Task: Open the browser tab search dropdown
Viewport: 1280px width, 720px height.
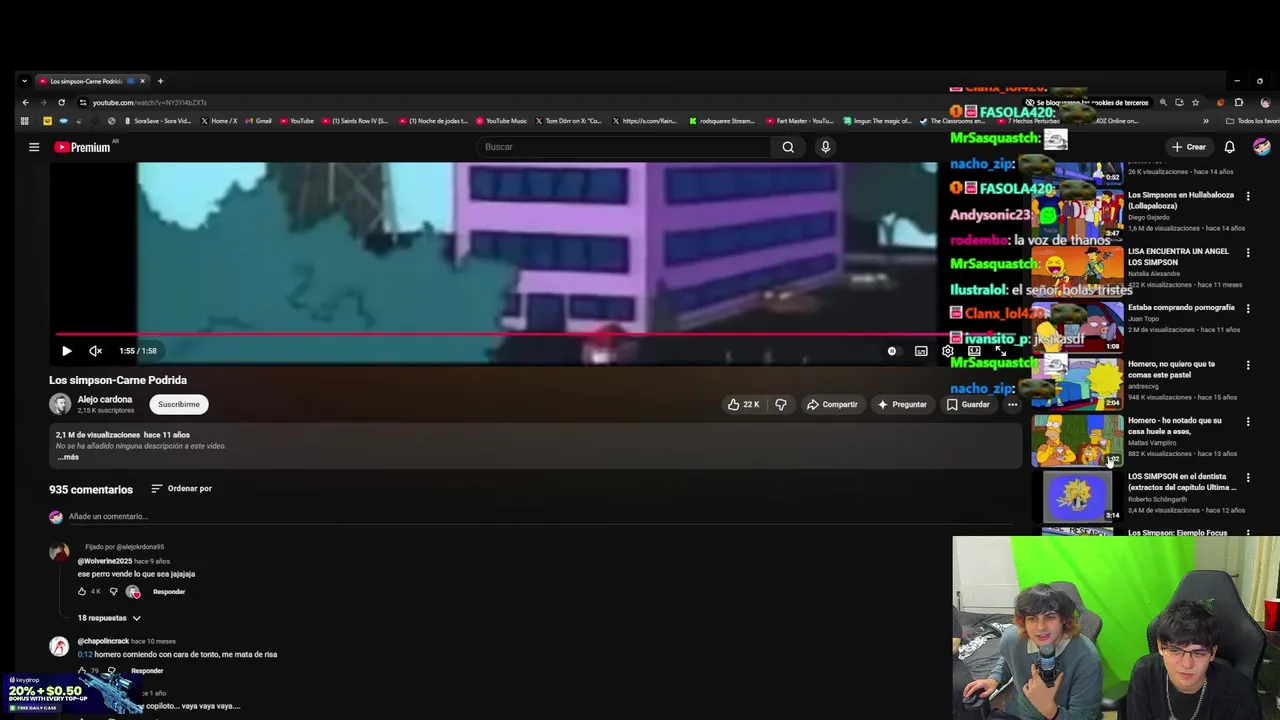Action: [x=24, y=81]
